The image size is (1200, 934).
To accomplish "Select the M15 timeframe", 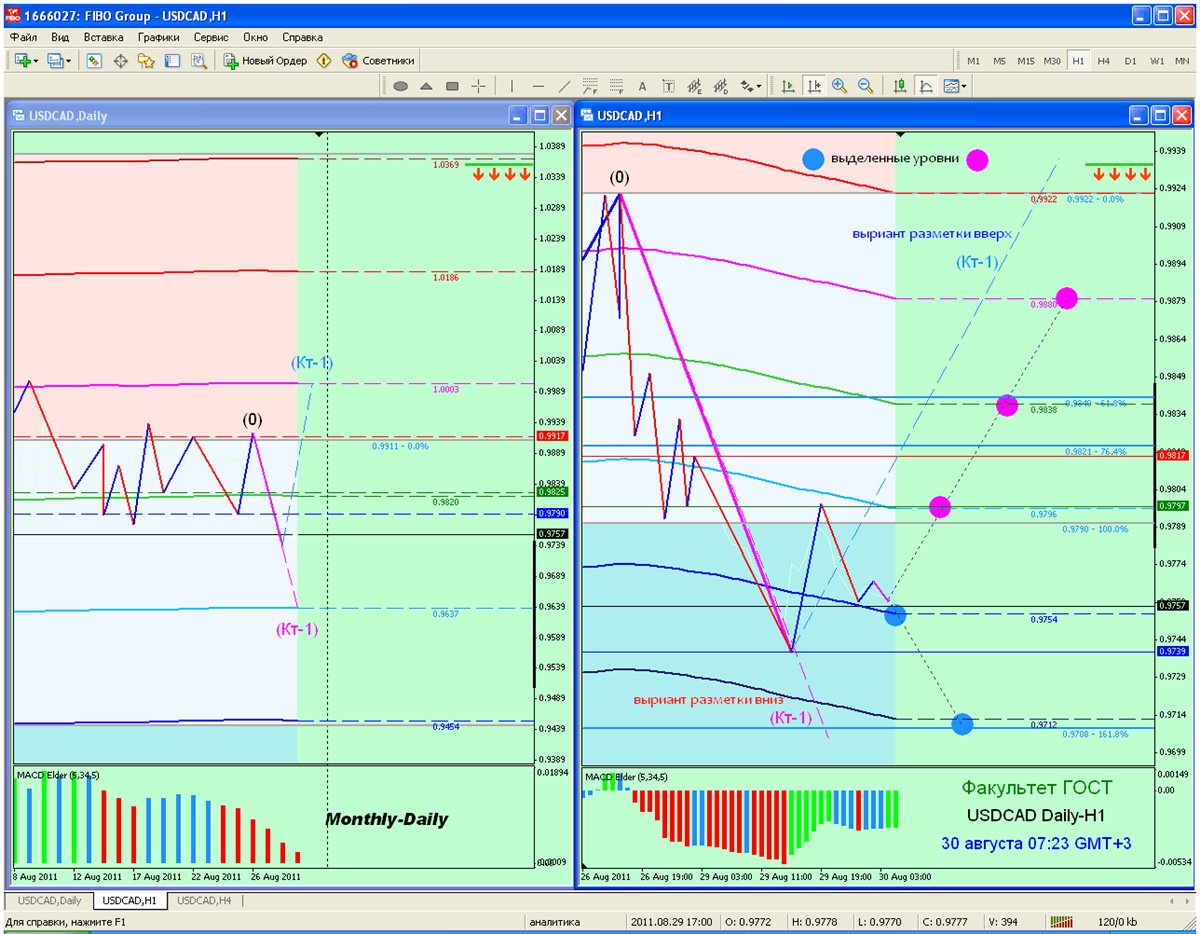I will 1026,61.
